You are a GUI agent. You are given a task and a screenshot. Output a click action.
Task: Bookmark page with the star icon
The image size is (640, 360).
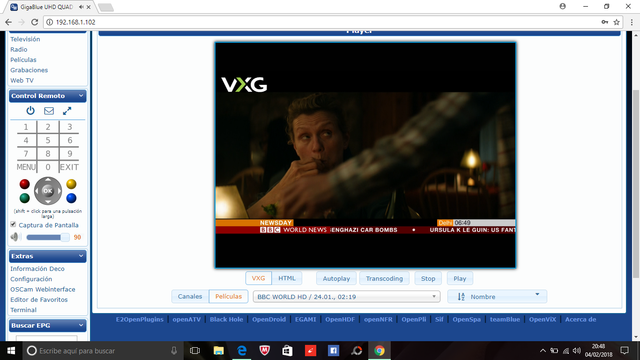pos(616,22)
